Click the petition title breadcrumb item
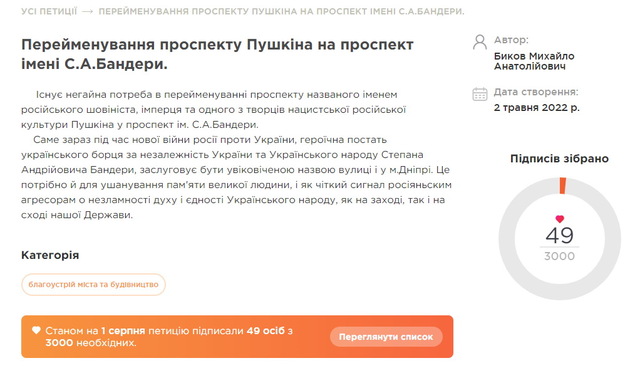640x368 pixels. click(x=281, y=11)
